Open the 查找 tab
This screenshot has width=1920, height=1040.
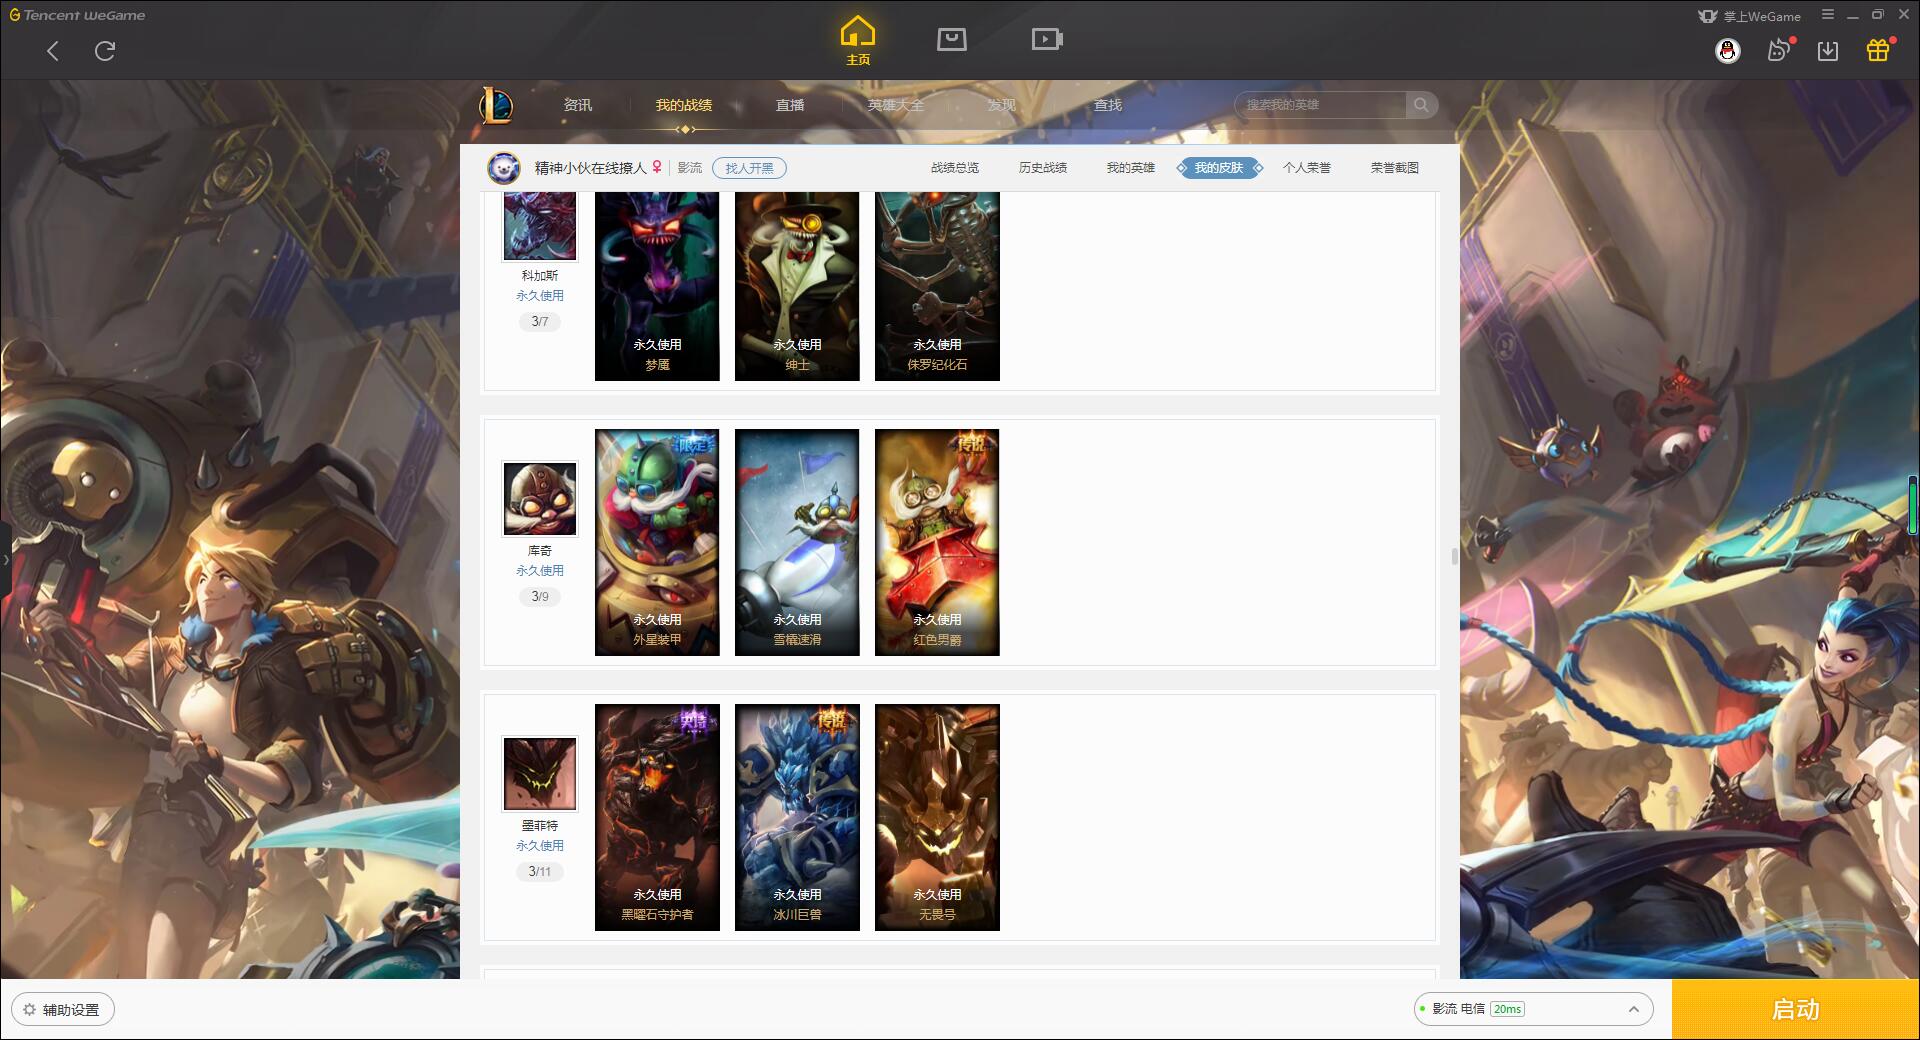click(x=1108, y=105)
